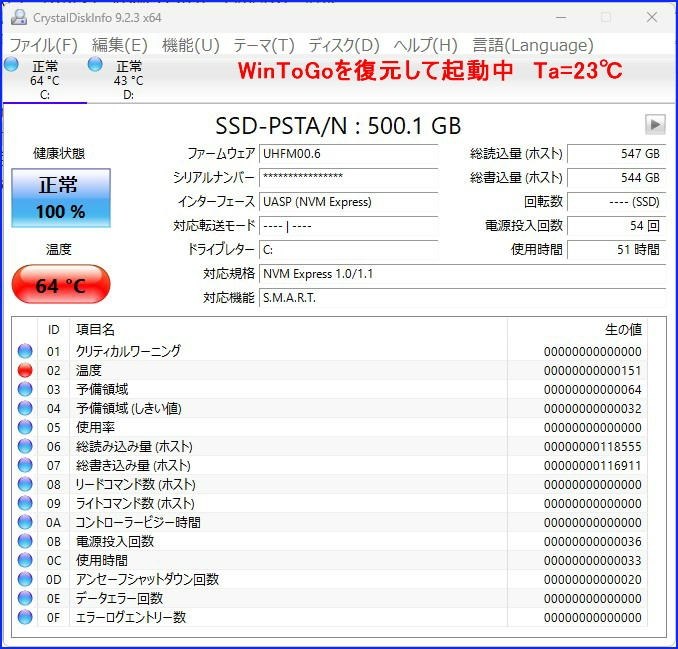Click status dot for ID 09 ライトコマンド数
Image resolution: width=678 pixels, height=649 pixels.
(x=25, y=503)
